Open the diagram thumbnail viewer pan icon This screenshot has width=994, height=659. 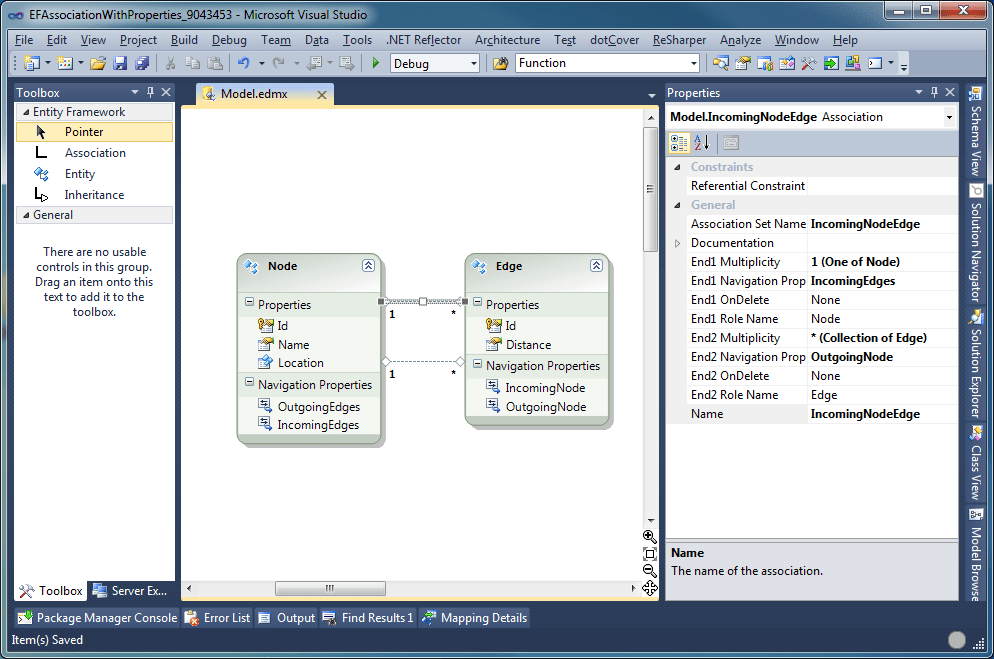click(x=649, y=589)
